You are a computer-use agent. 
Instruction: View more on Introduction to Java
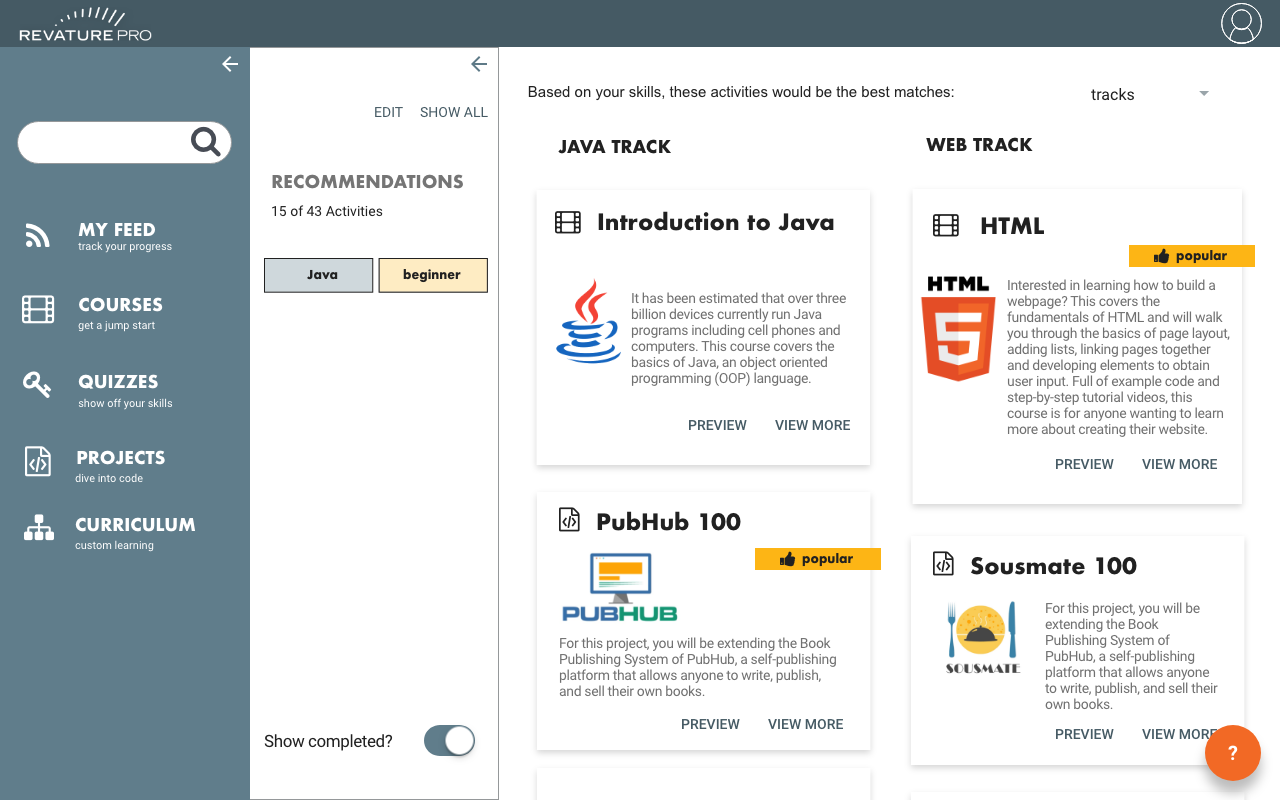point(812,425)
